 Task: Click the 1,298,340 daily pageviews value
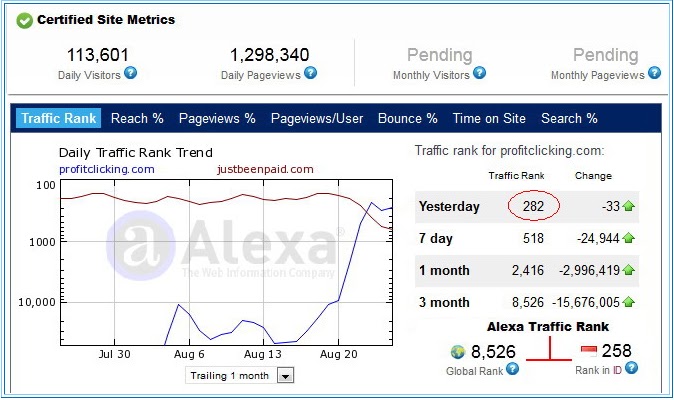coord(270,55)
